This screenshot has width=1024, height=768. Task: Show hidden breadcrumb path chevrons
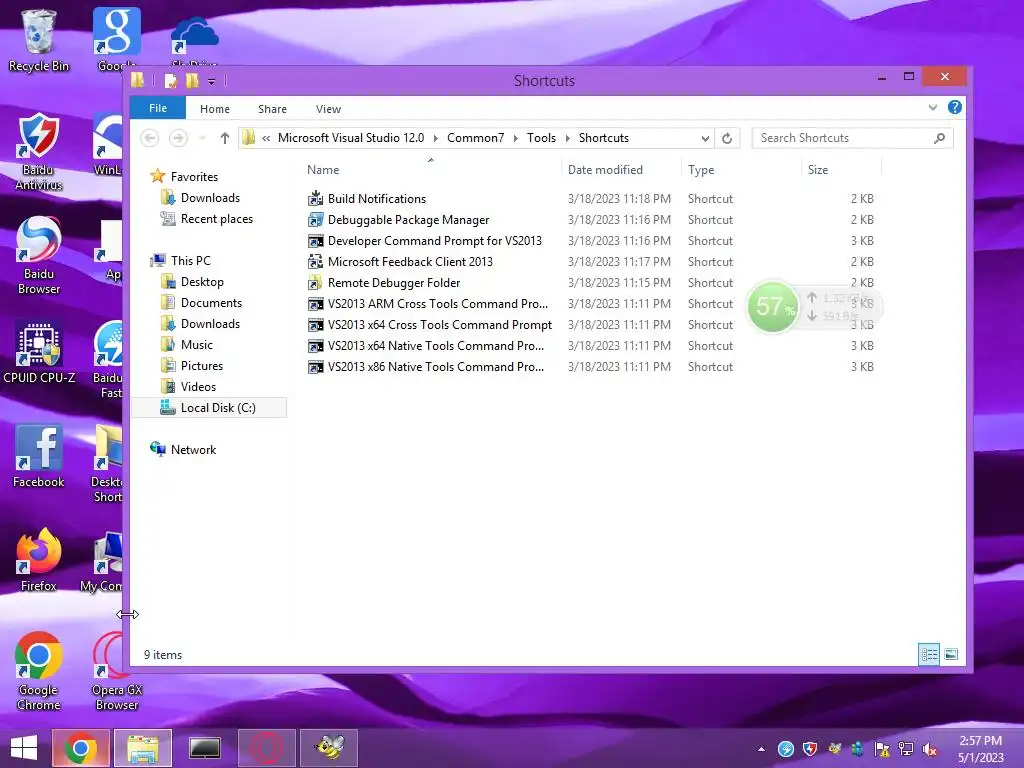(x=266, y=138)
